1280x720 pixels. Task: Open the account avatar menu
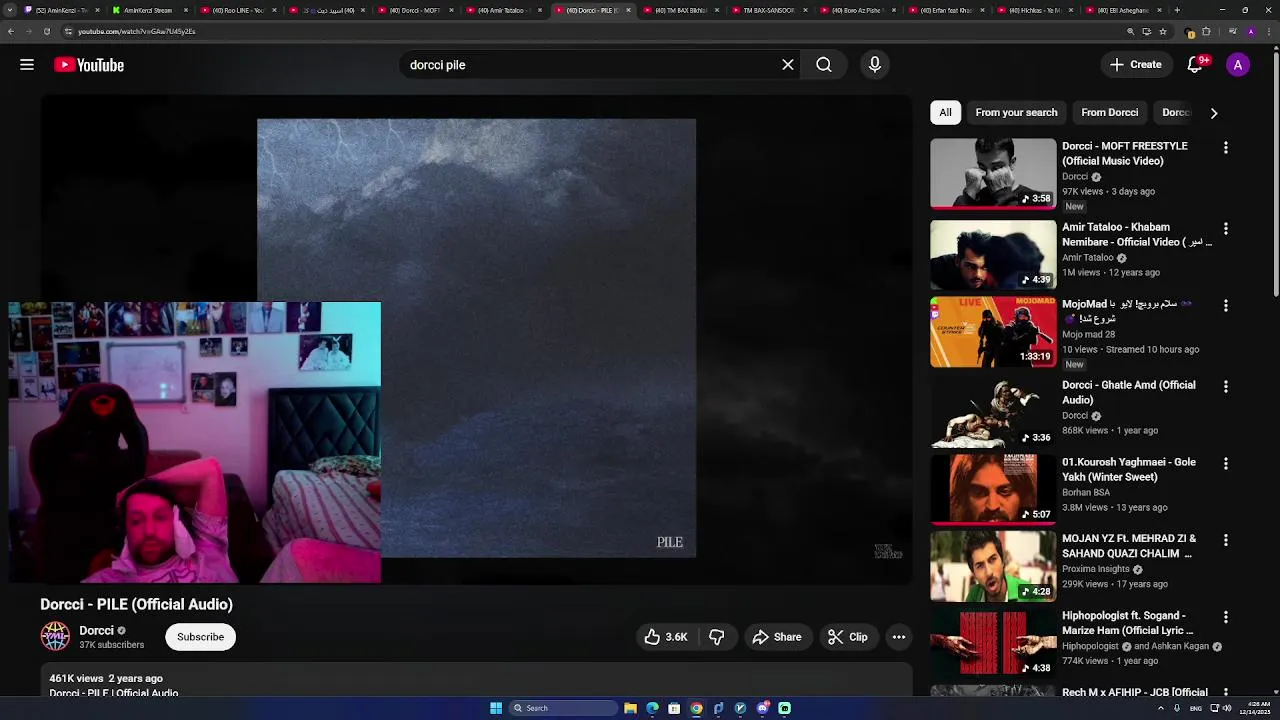click(x=1238, y=65)
